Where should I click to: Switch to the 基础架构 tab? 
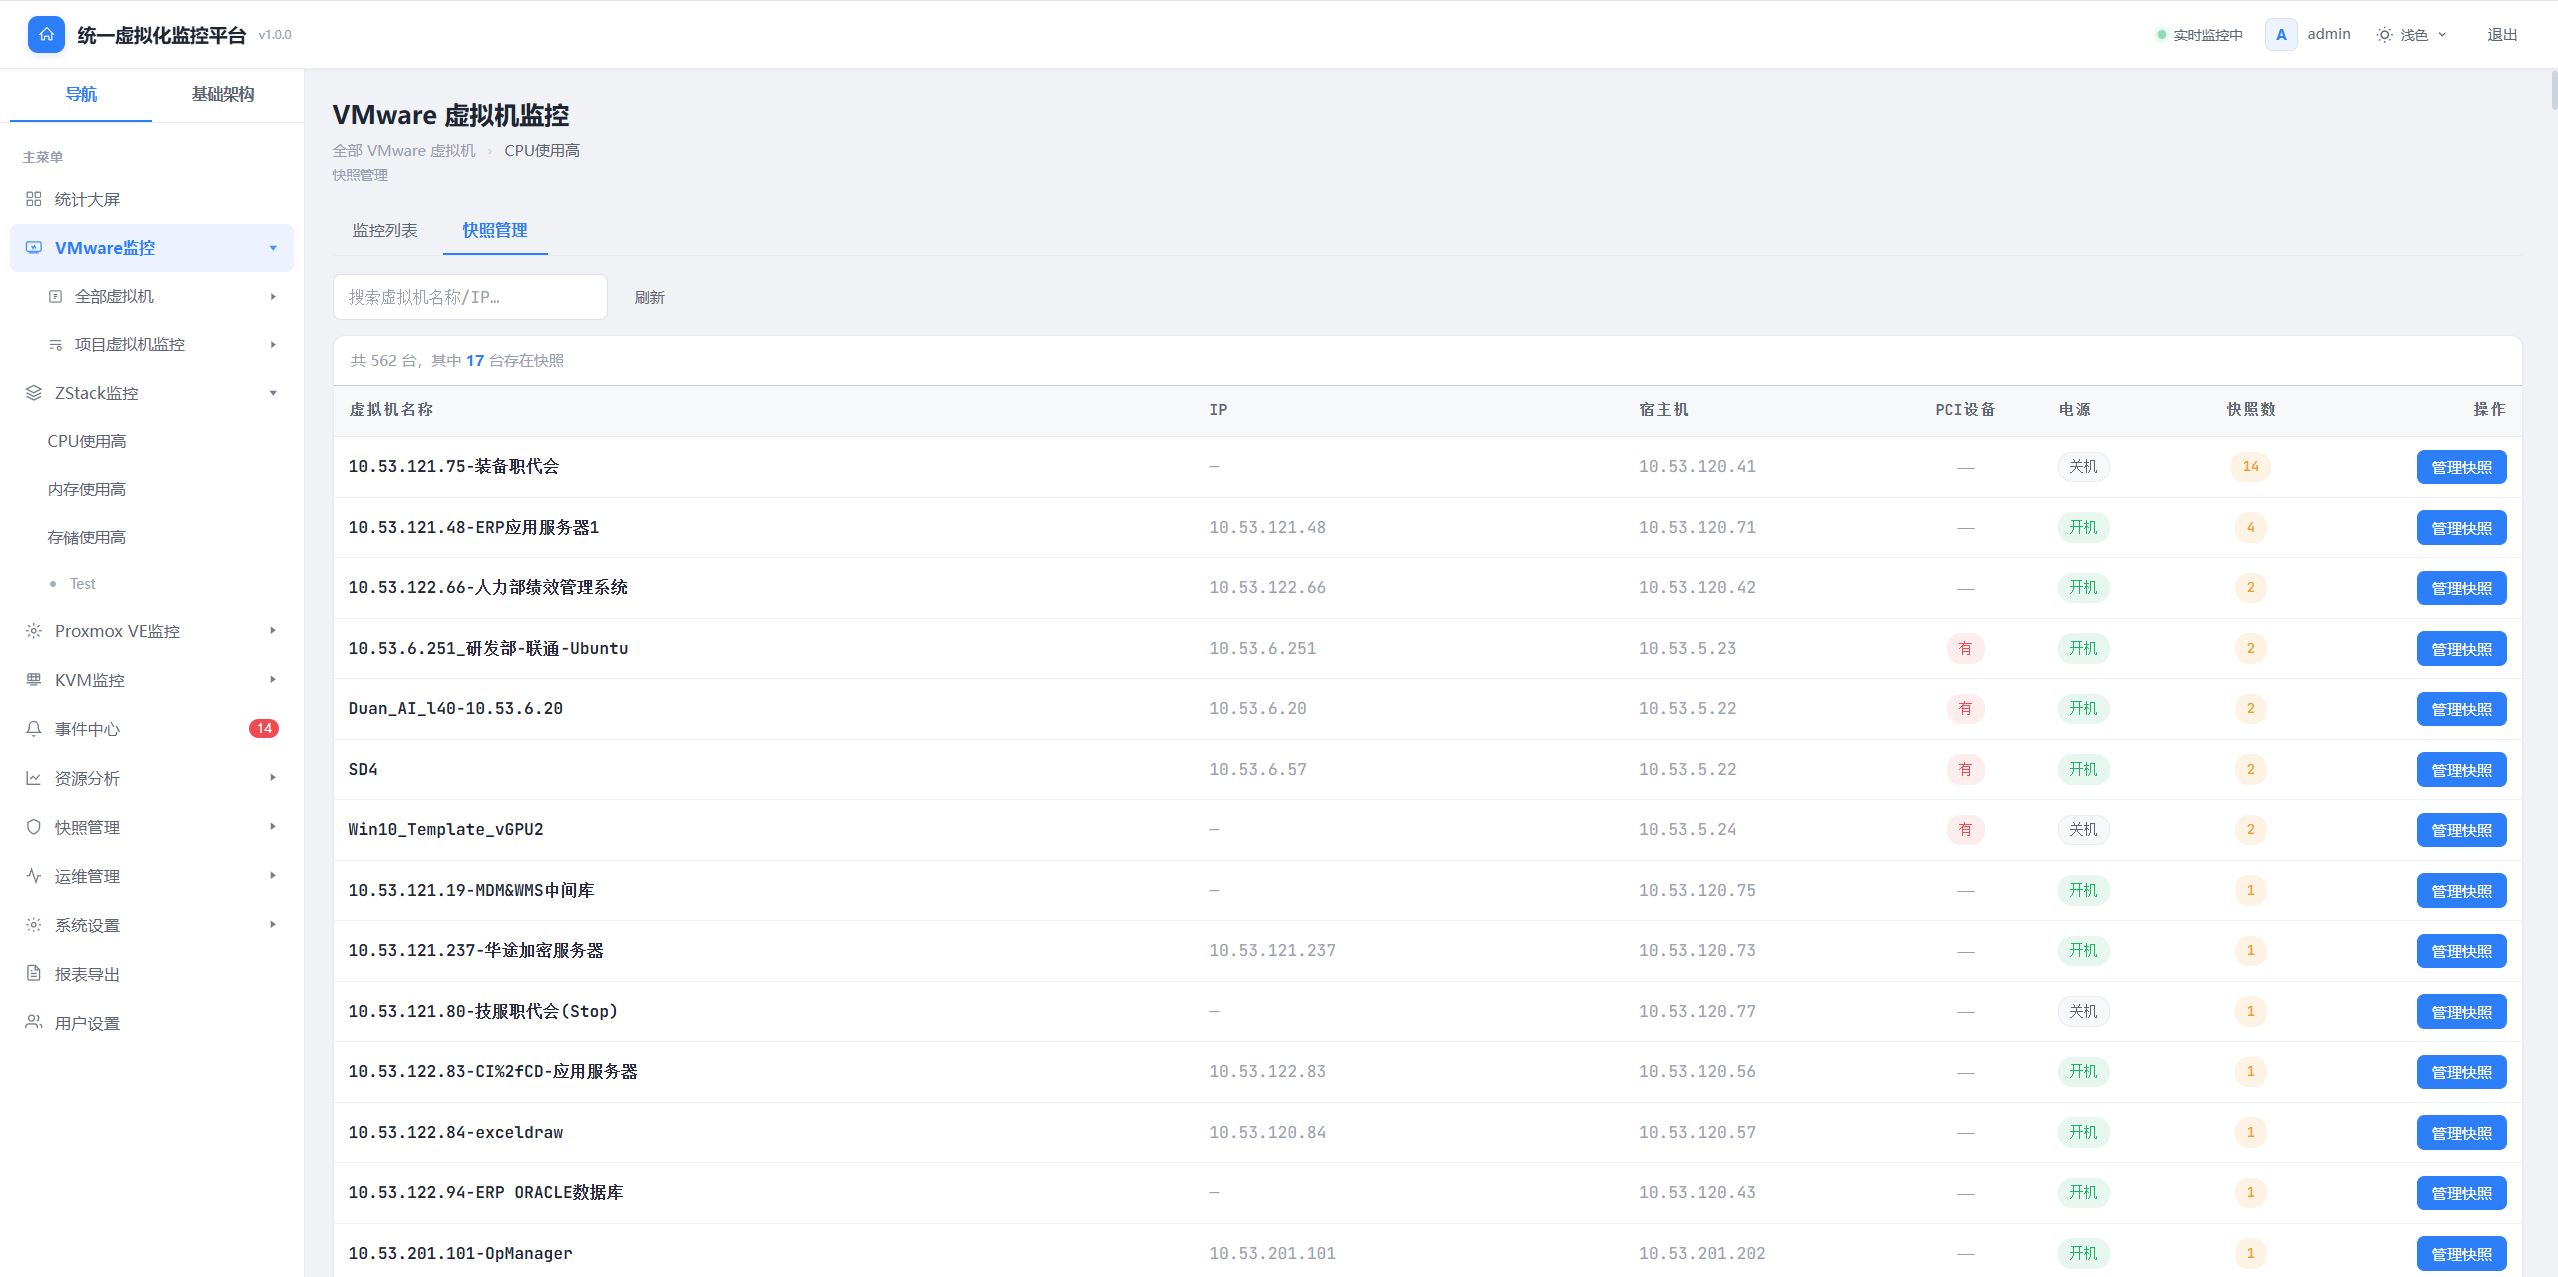click(x=223, y=94)
